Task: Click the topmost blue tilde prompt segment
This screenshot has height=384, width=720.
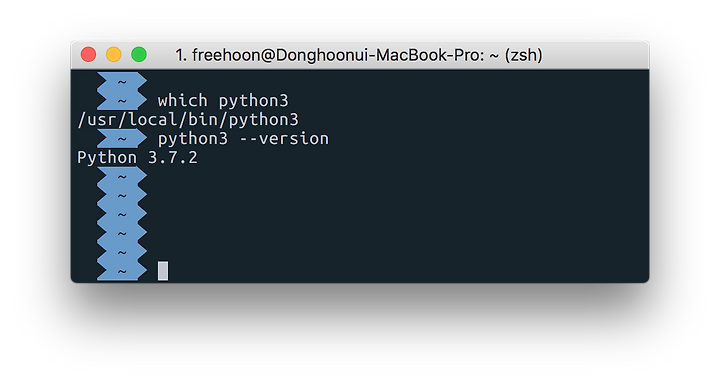Action: [122, 81]
